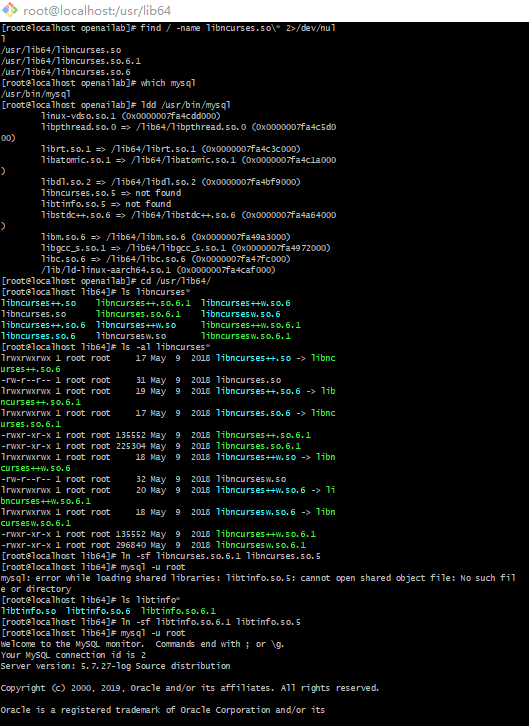Click green libtinfo.so.6.1 in the ls output

point(178,611)
